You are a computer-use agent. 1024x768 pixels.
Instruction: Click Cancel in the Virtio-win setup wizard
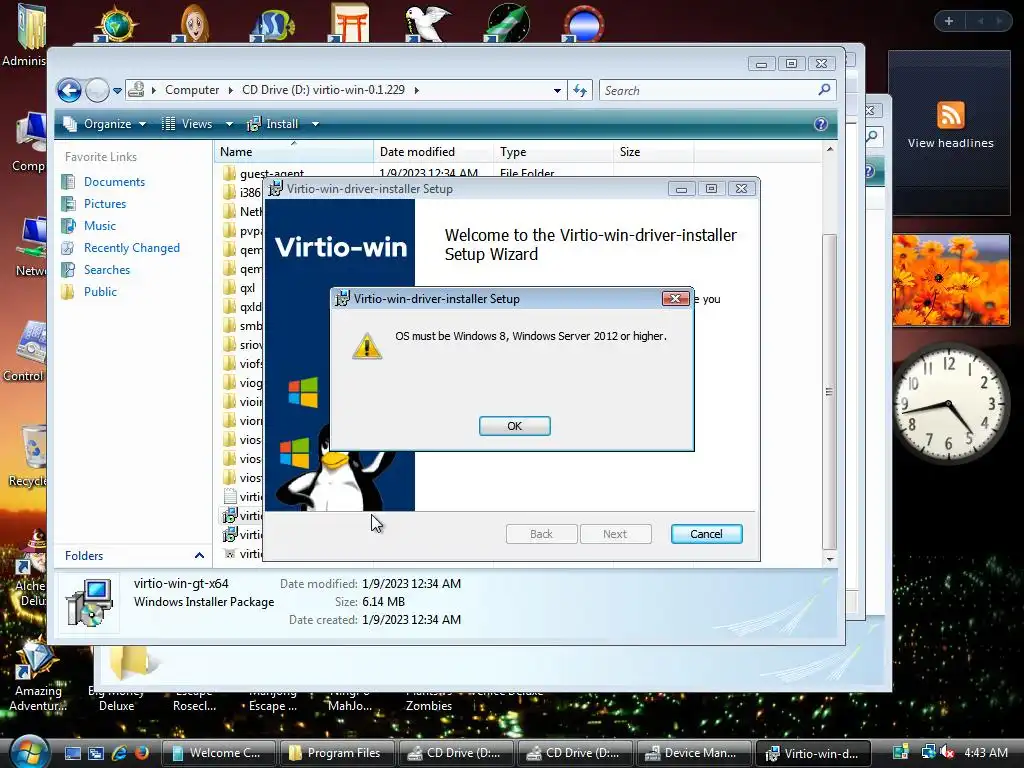point(706,534)
